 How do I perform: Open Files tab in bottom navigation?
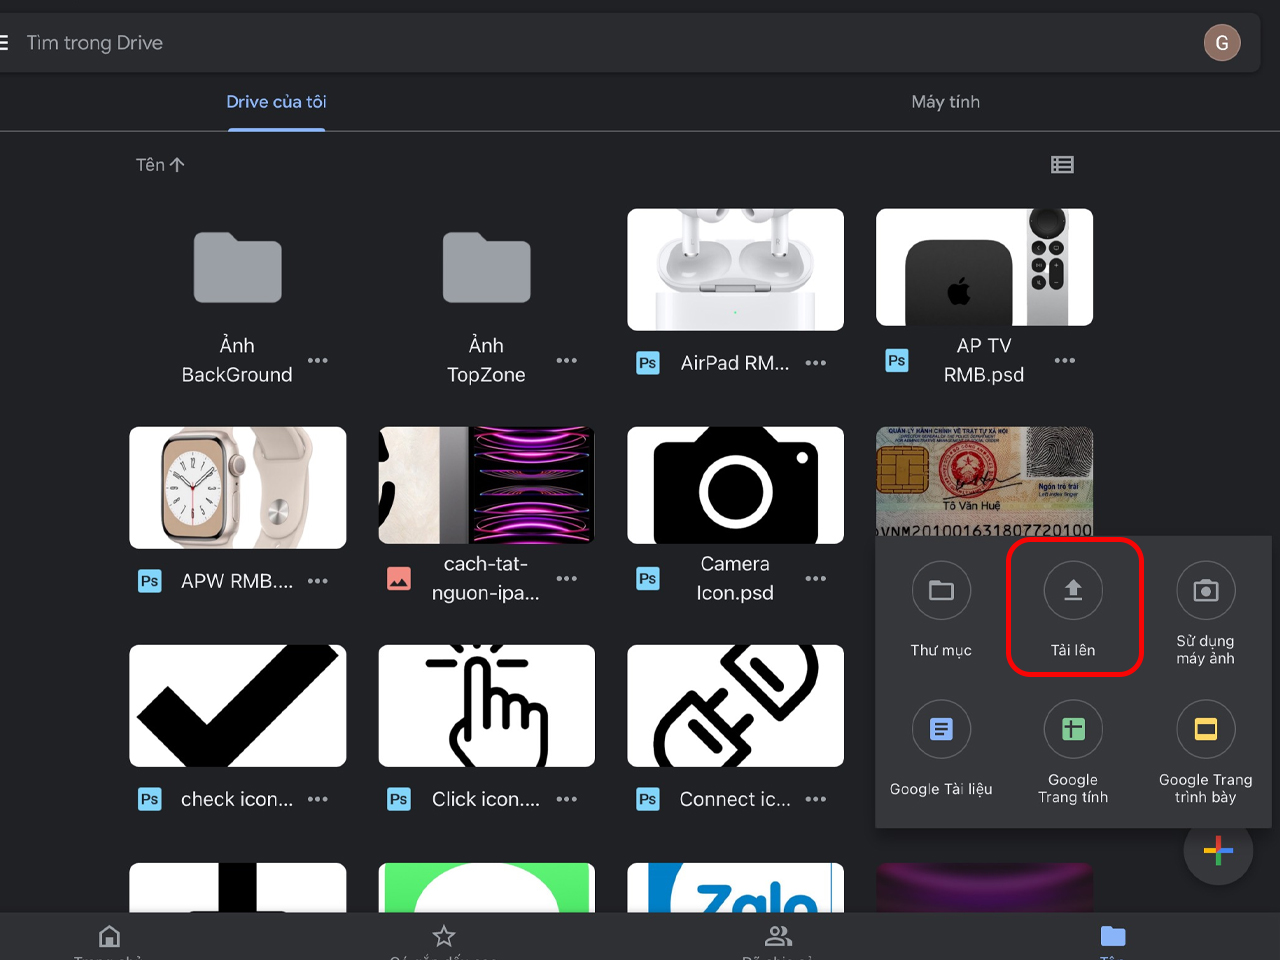click(x=1112, y=938)
